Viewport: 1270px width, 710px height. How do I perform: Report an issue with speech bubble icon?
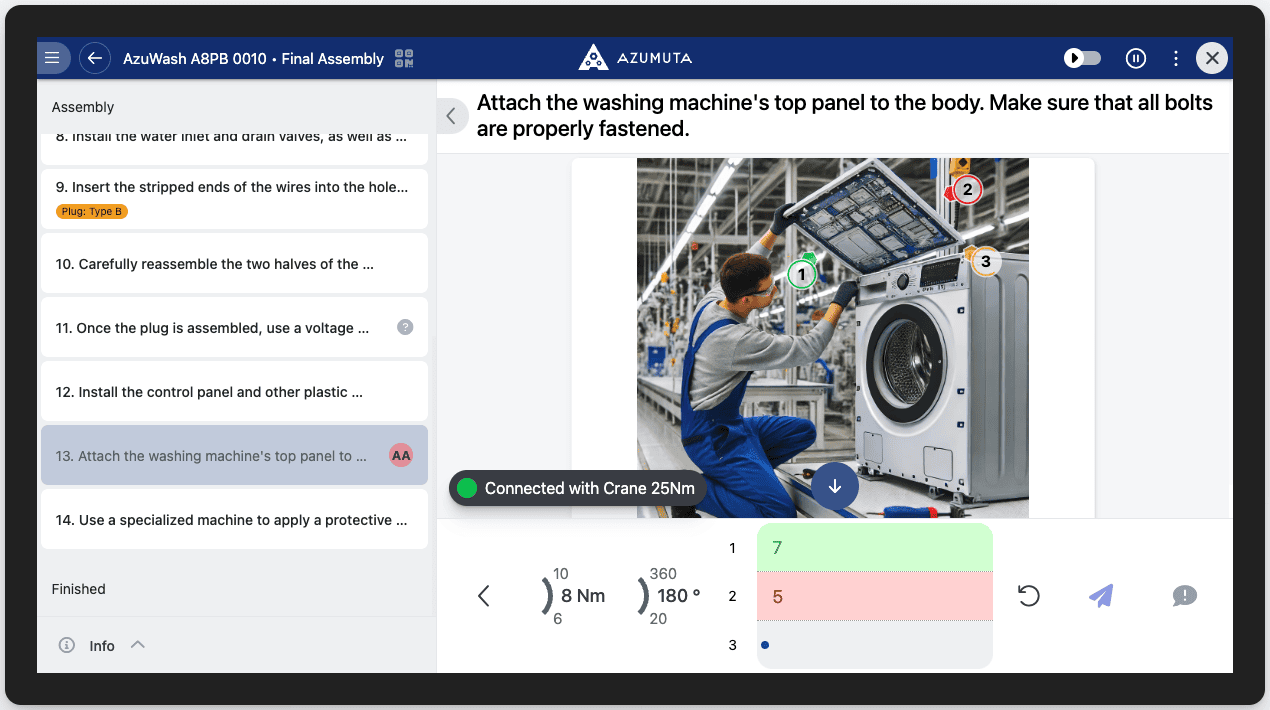pos(1184,596)
